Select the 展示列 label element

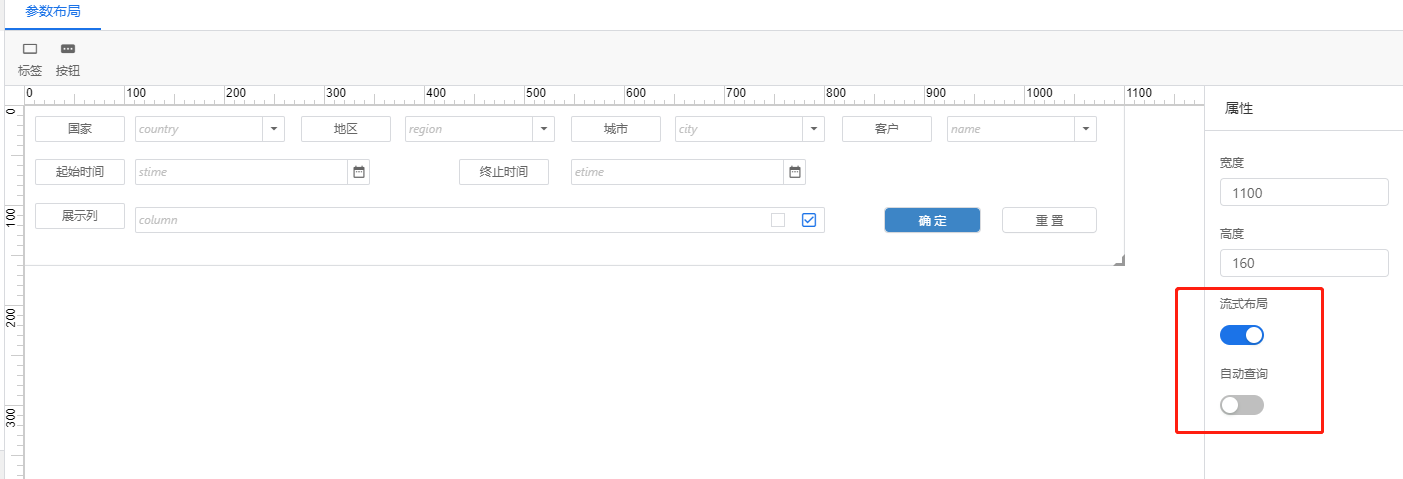(x=80, y=216)
